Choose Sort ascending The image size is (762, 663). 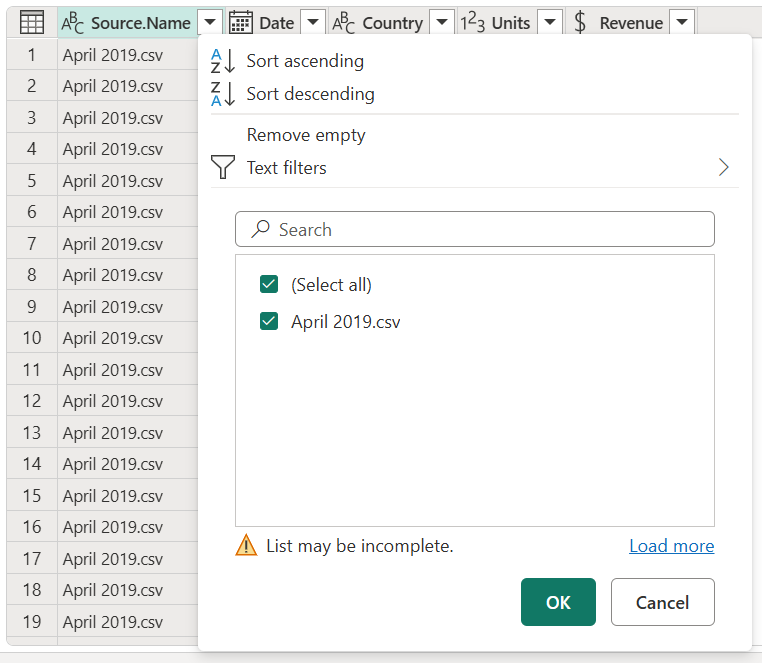(305, 61)
